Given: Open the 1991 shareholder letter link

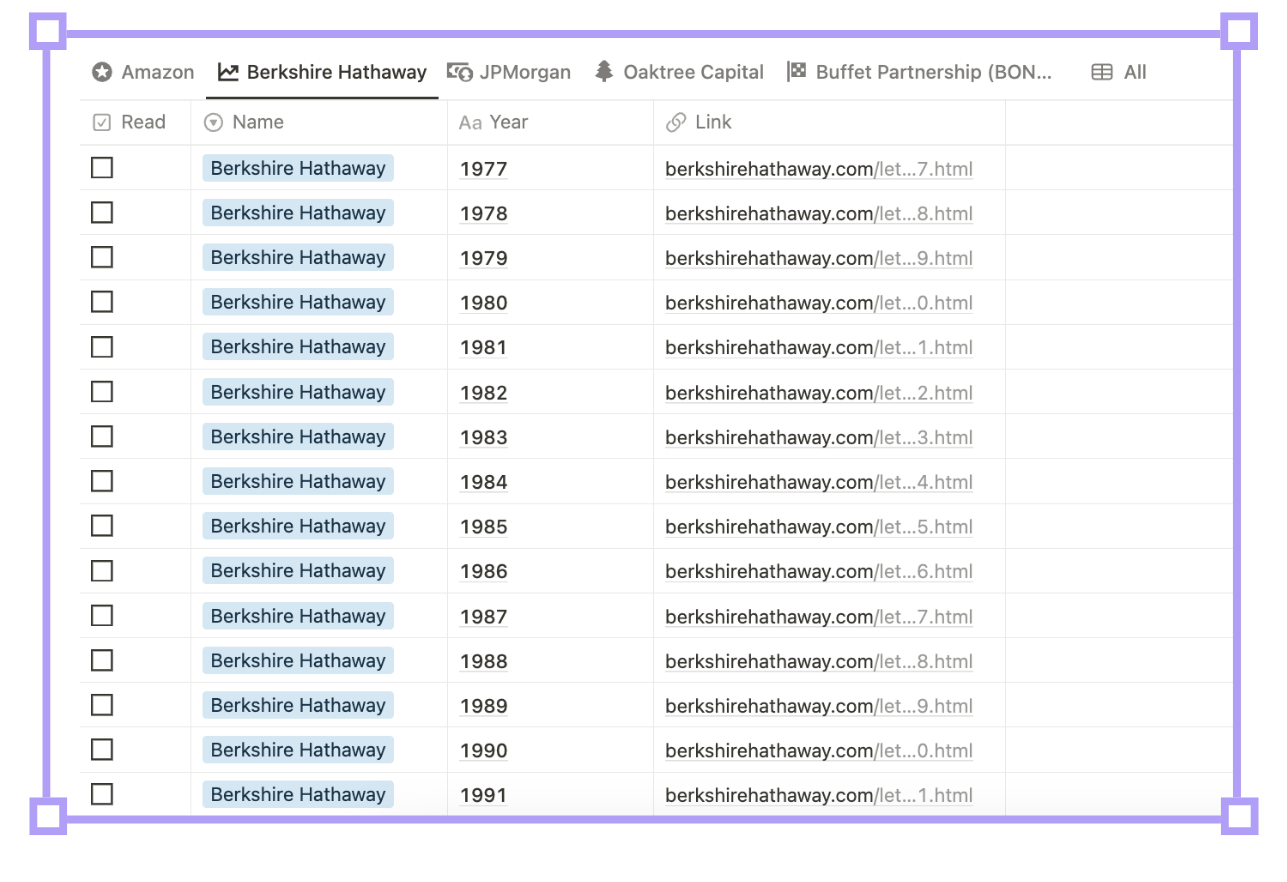Looking at the screenshot, I should click(819, 796).
